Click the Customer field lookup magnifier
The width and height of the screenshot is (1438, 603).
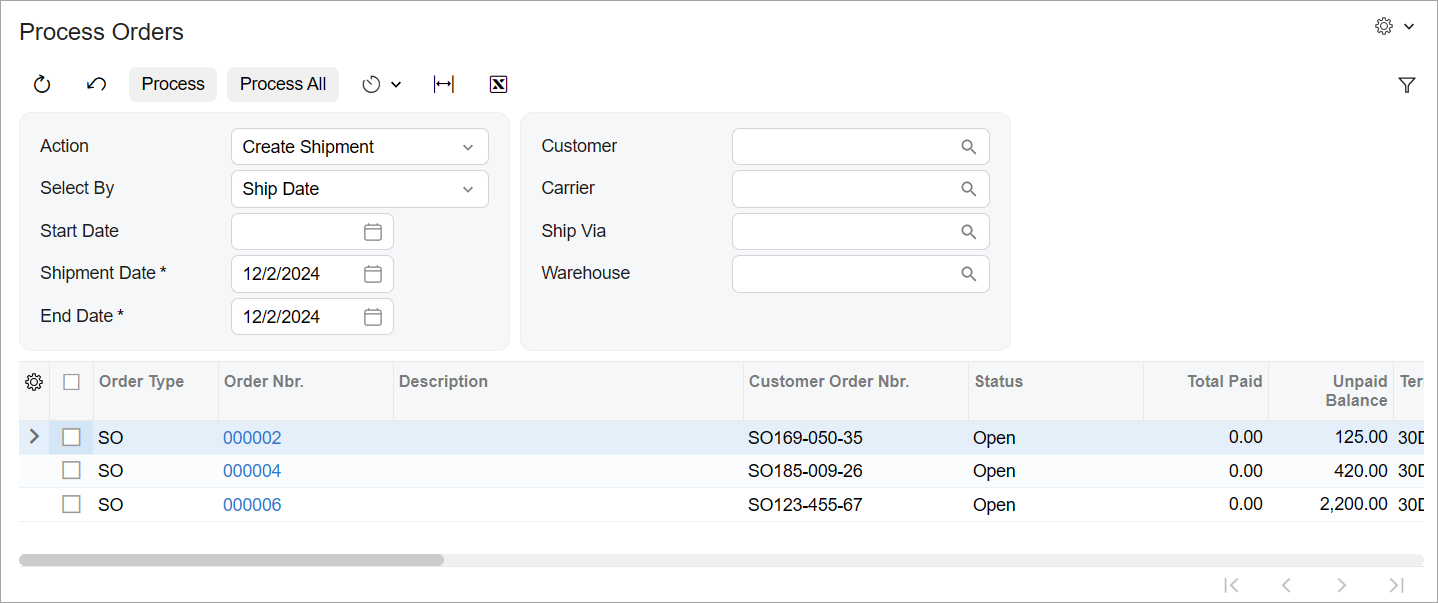tap(968, 147)
